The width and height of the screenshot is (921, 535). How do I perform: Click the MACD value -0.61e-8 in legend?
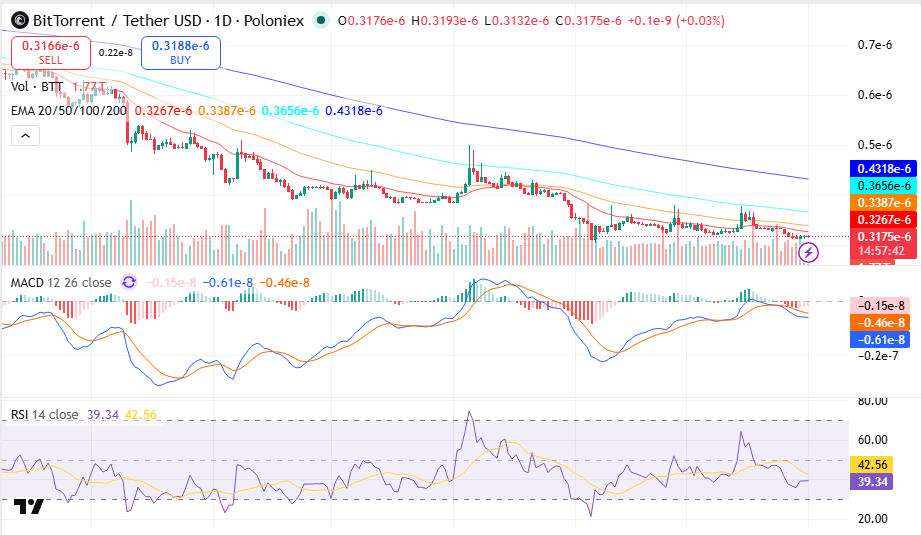(x=228, y=282)
